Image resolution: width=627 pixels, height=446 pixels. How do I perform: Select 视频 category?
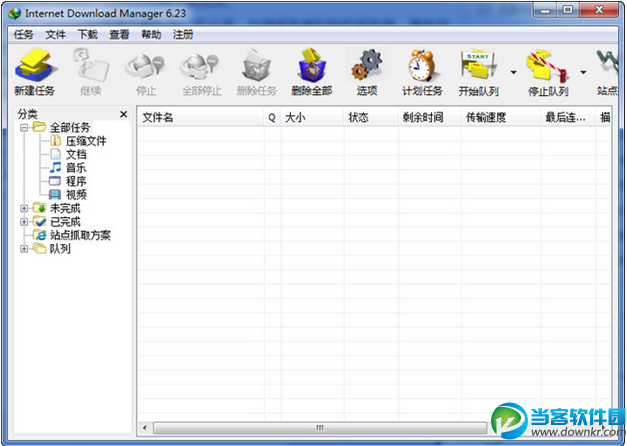[76, 195]
